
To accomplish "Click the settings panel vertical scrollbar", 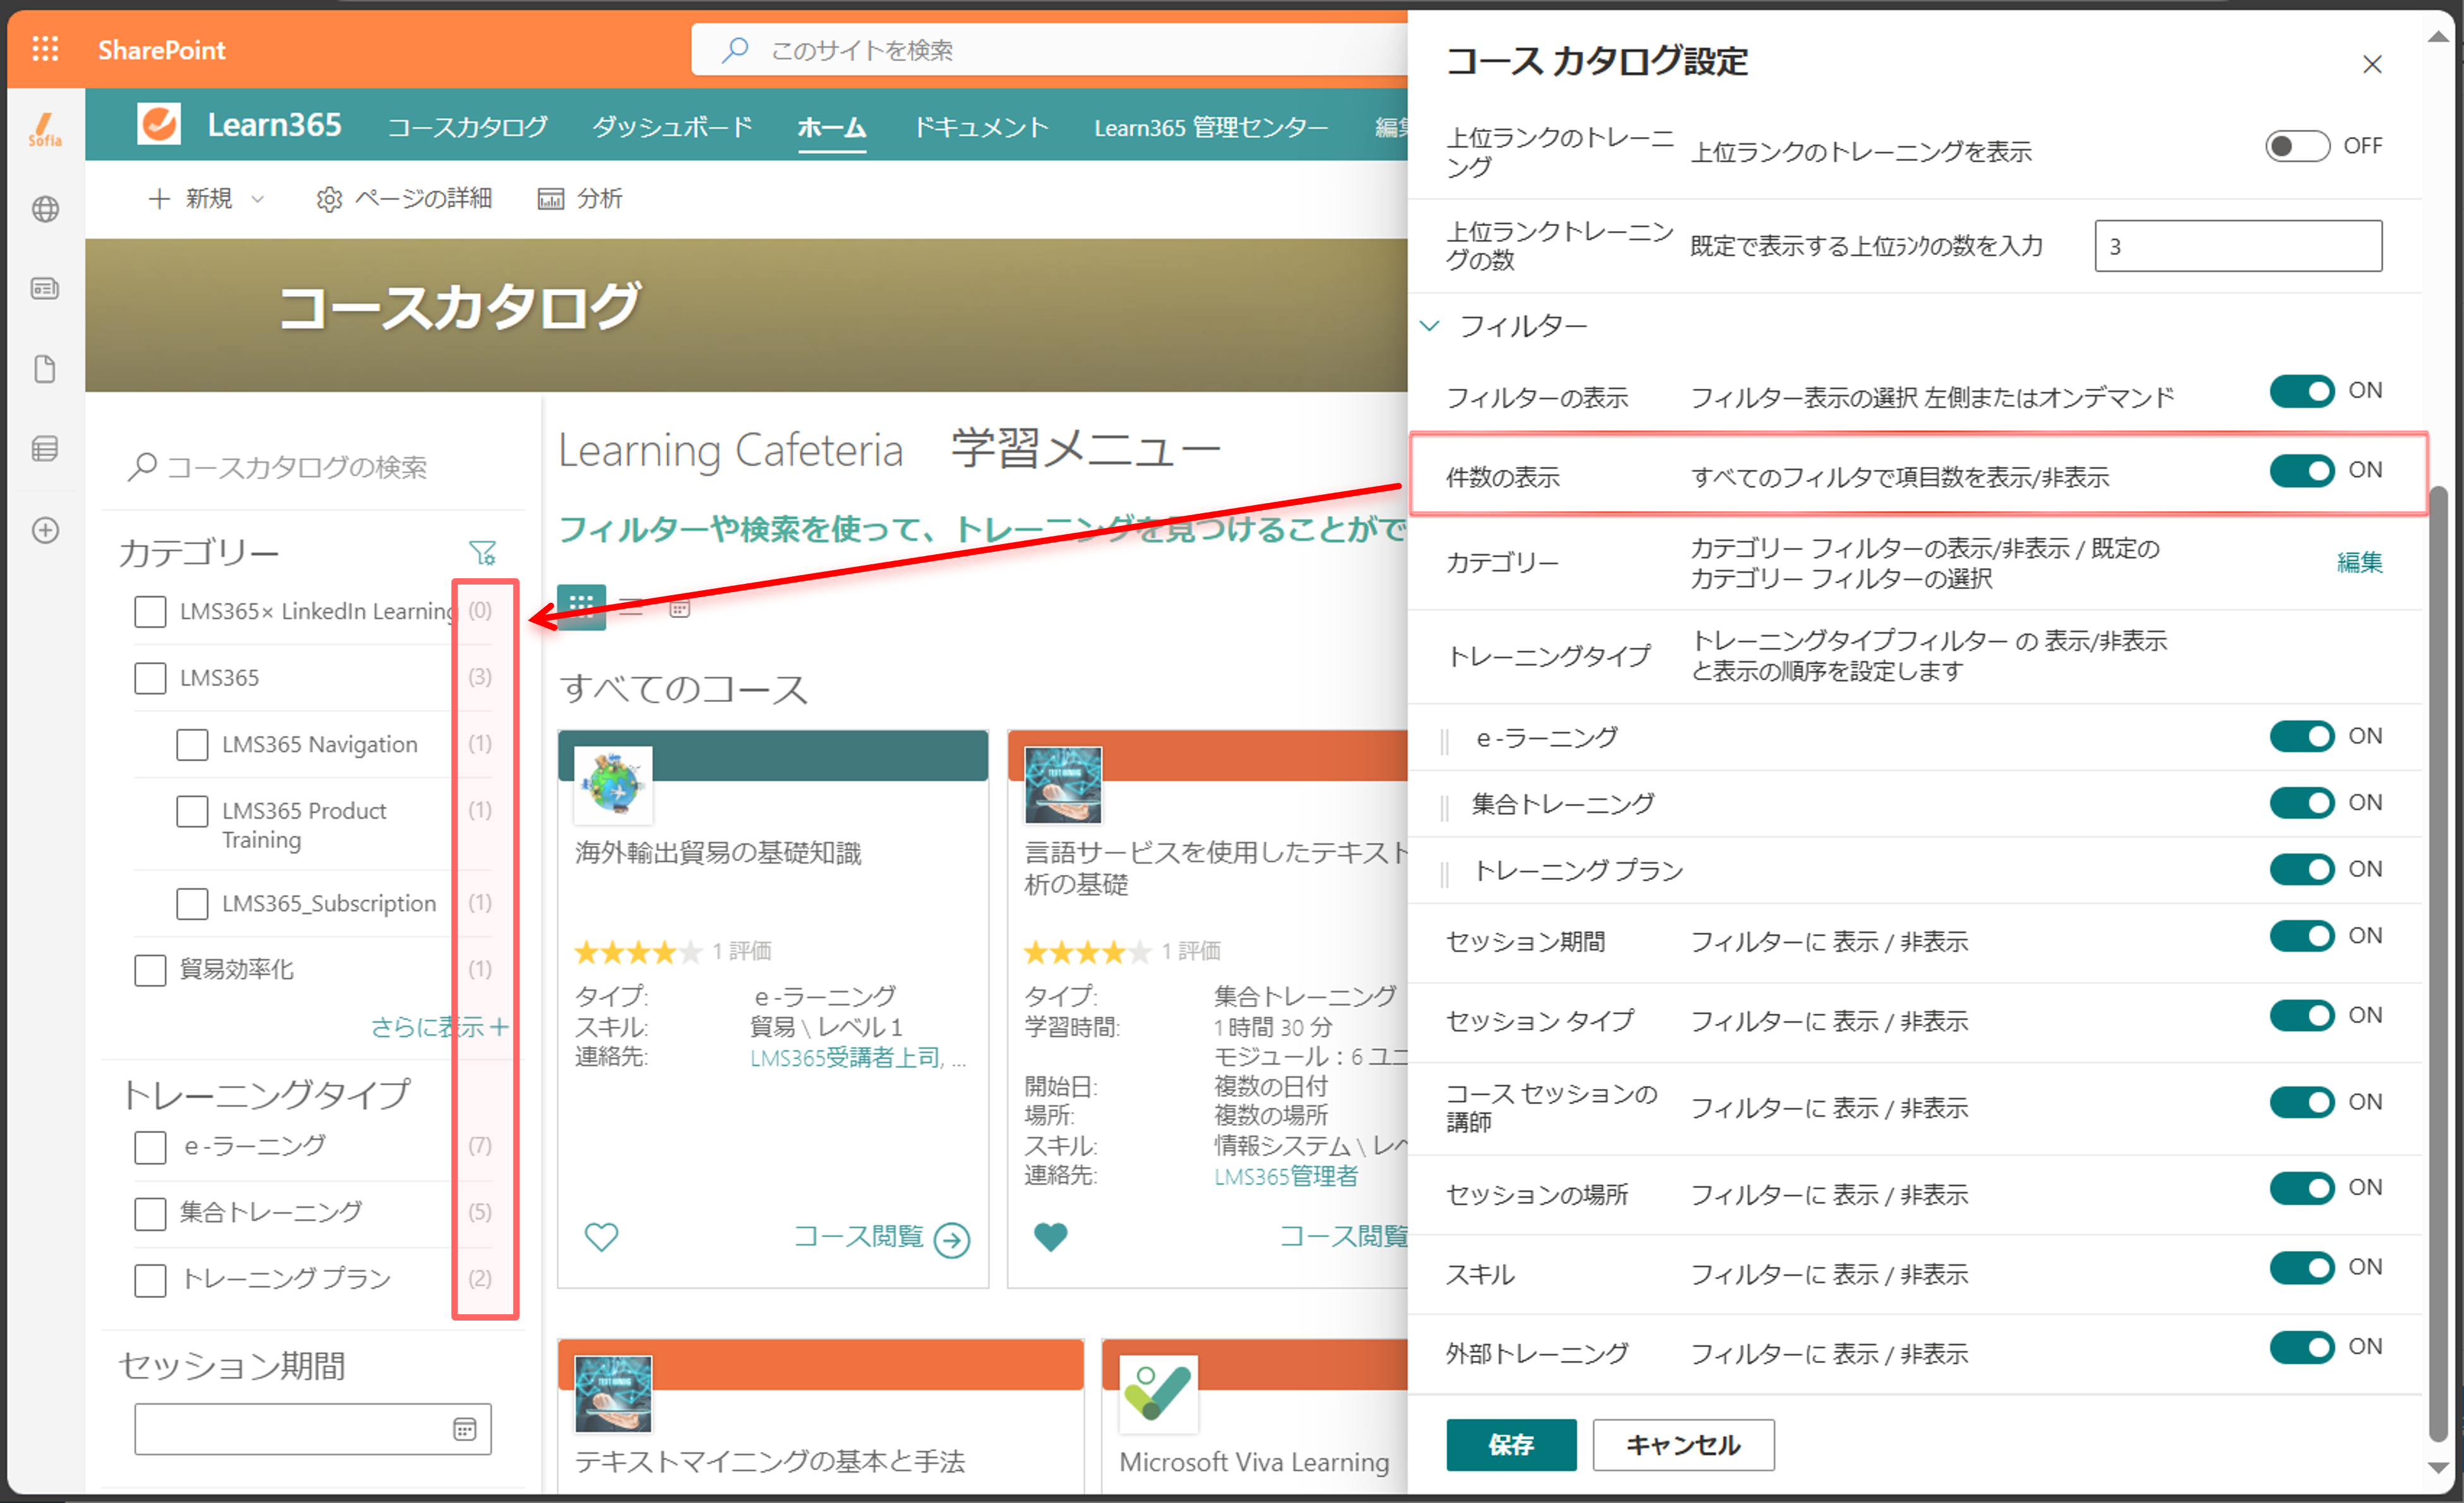I will pyautogui.click(x=2439, y=965).
